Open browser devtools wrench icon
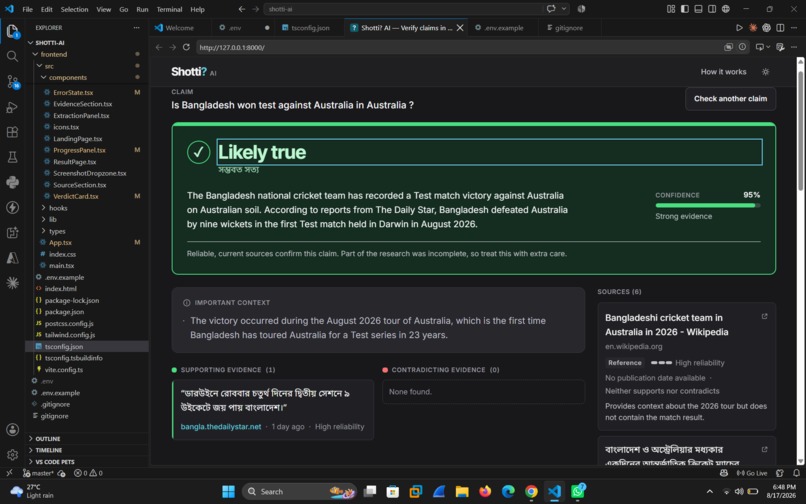 tap(780, 47)
